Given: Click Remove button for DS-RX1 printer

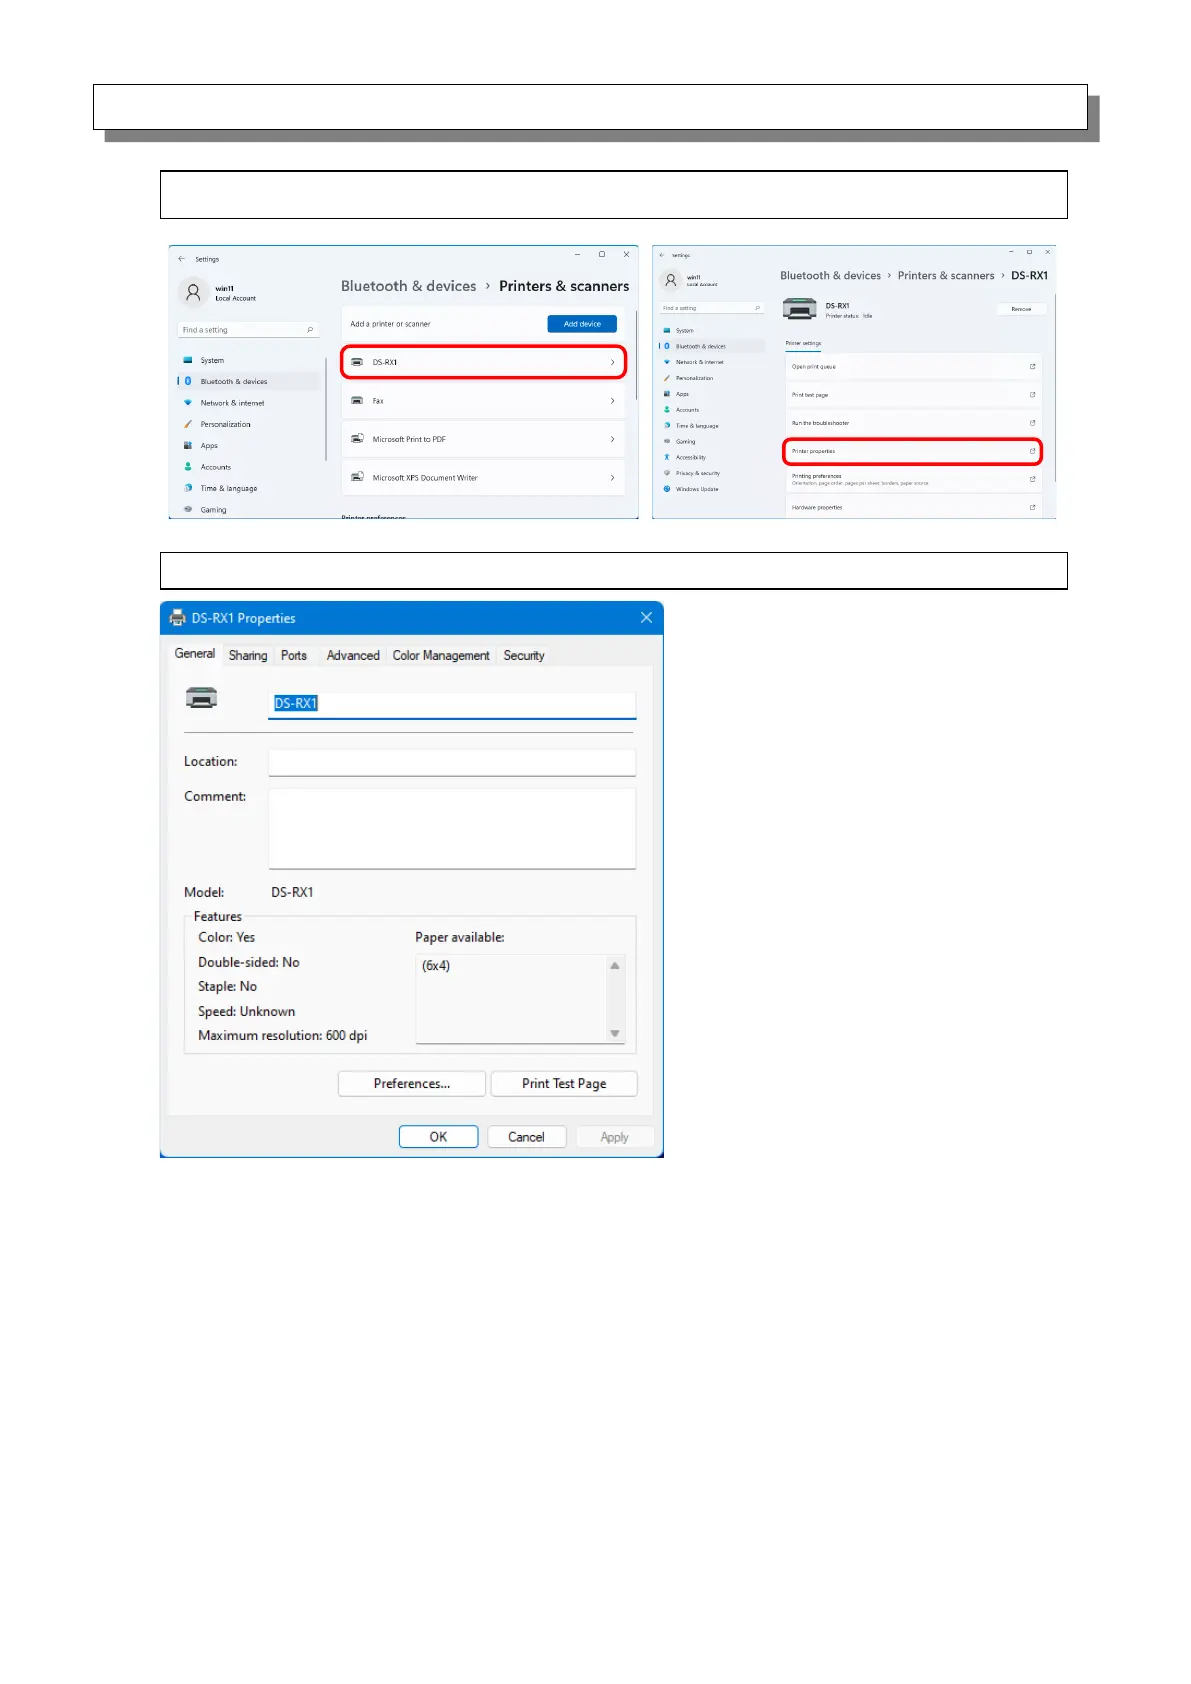Looking at the screenshot, I should point(1021,309).
